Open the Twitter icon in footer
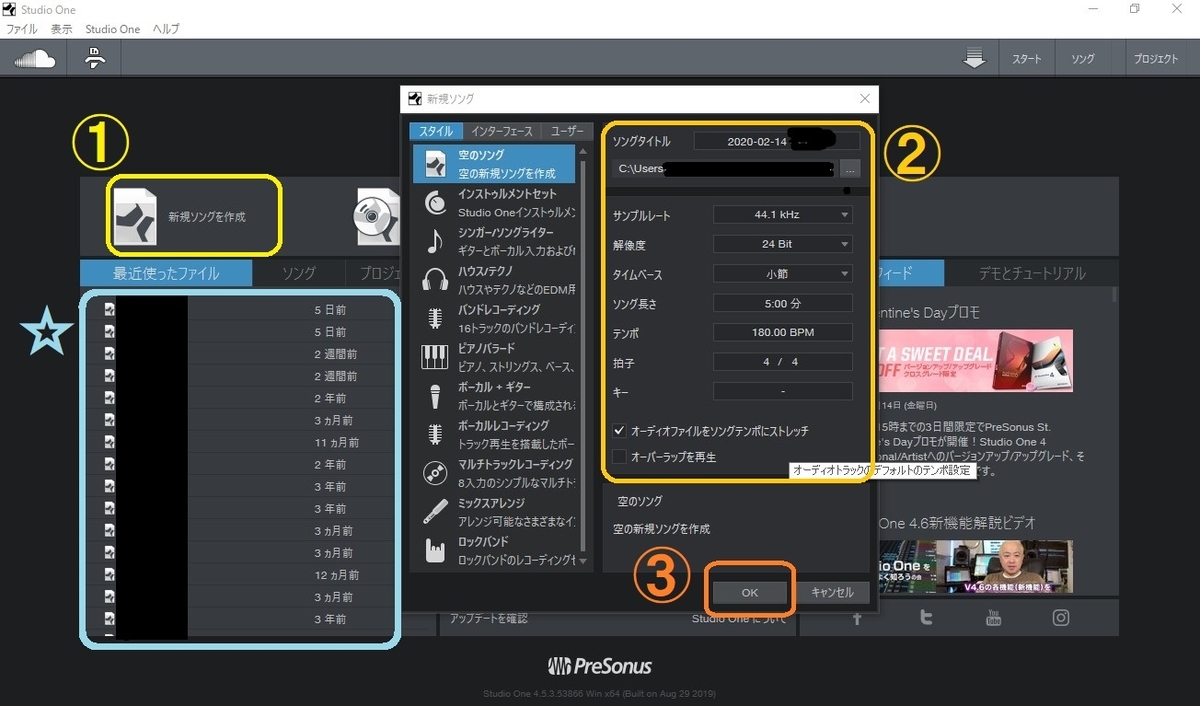 click(x=927, y=618)
